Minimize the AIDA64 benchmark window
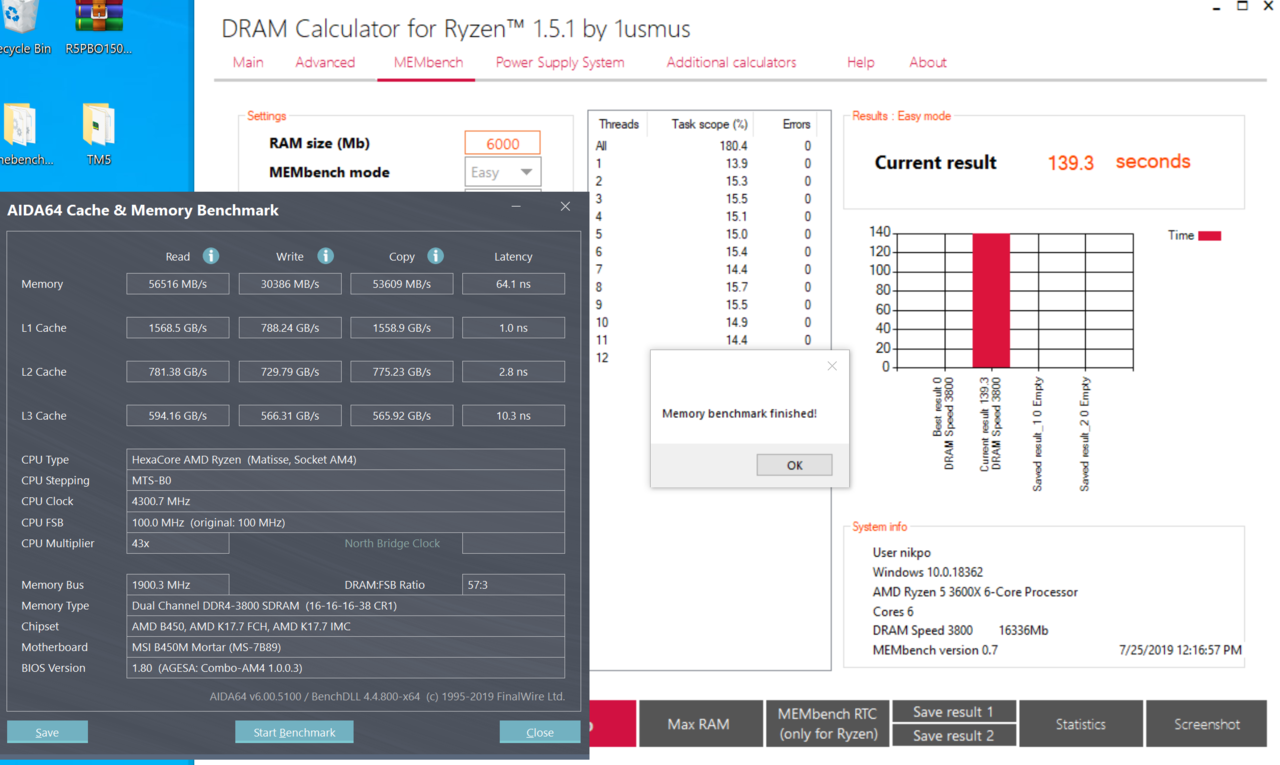This screenshot has height=765, width=1280. pyautogui.click(x=516, y=207)
